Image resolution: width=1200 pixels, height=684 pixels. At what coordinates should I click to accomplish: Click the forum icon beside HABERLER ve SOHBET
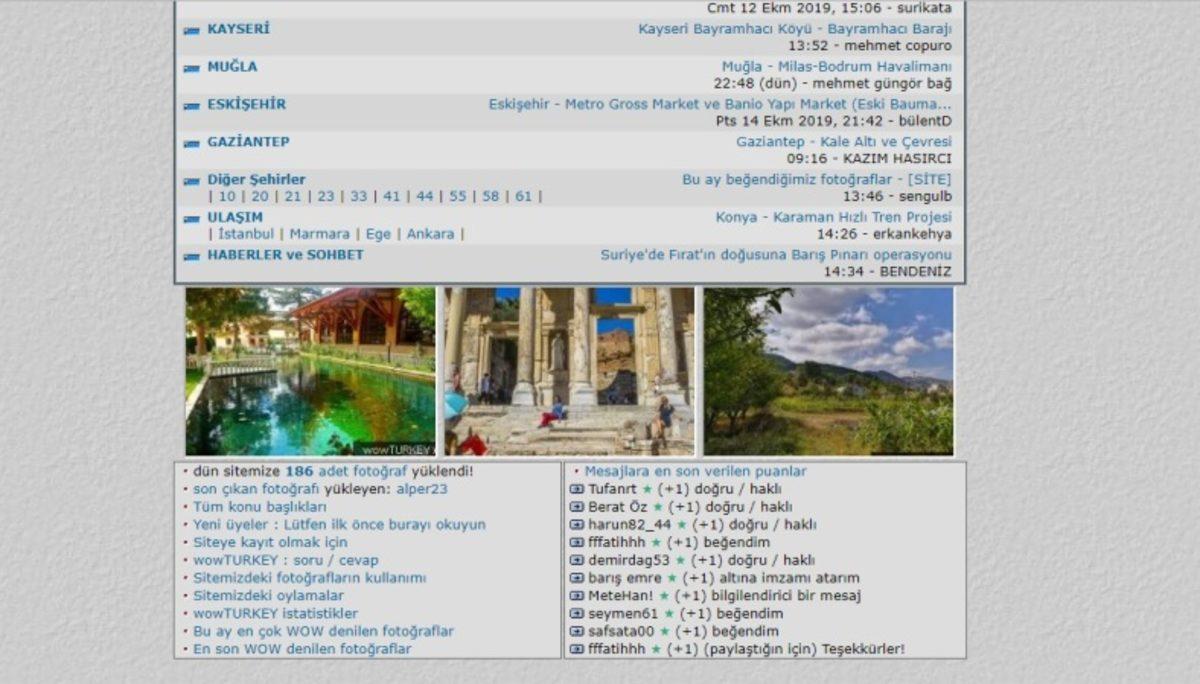click(192, 255)
